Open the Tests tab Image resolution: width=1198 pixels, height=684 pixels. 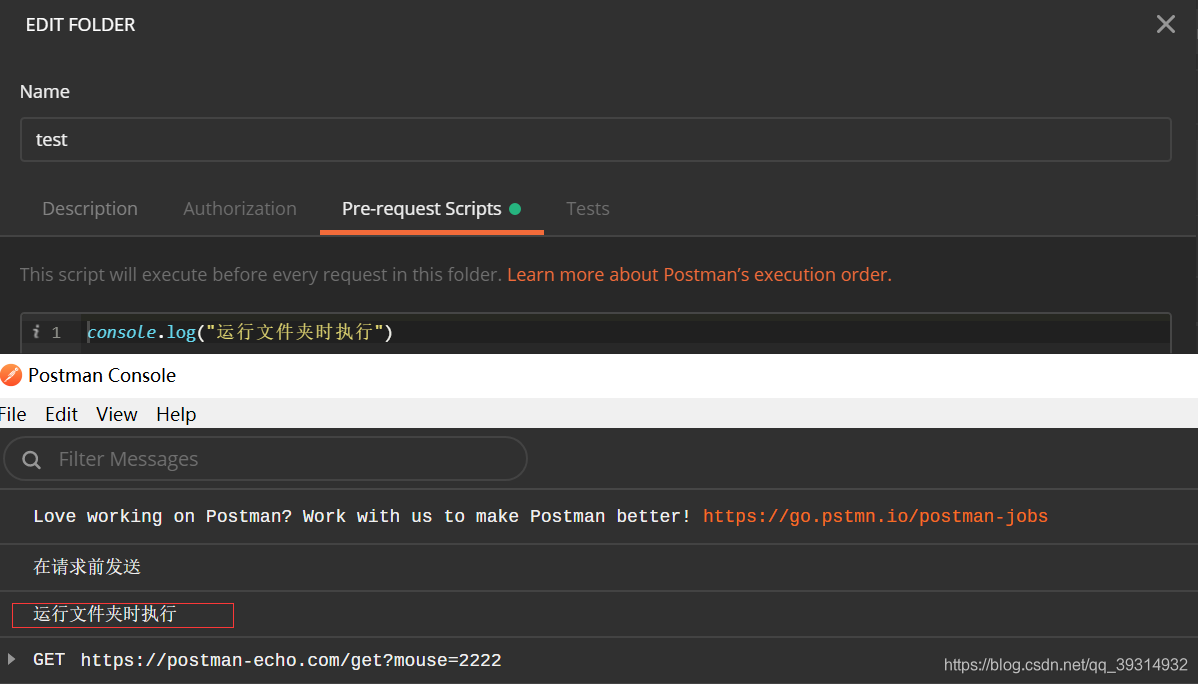point(588,209)
